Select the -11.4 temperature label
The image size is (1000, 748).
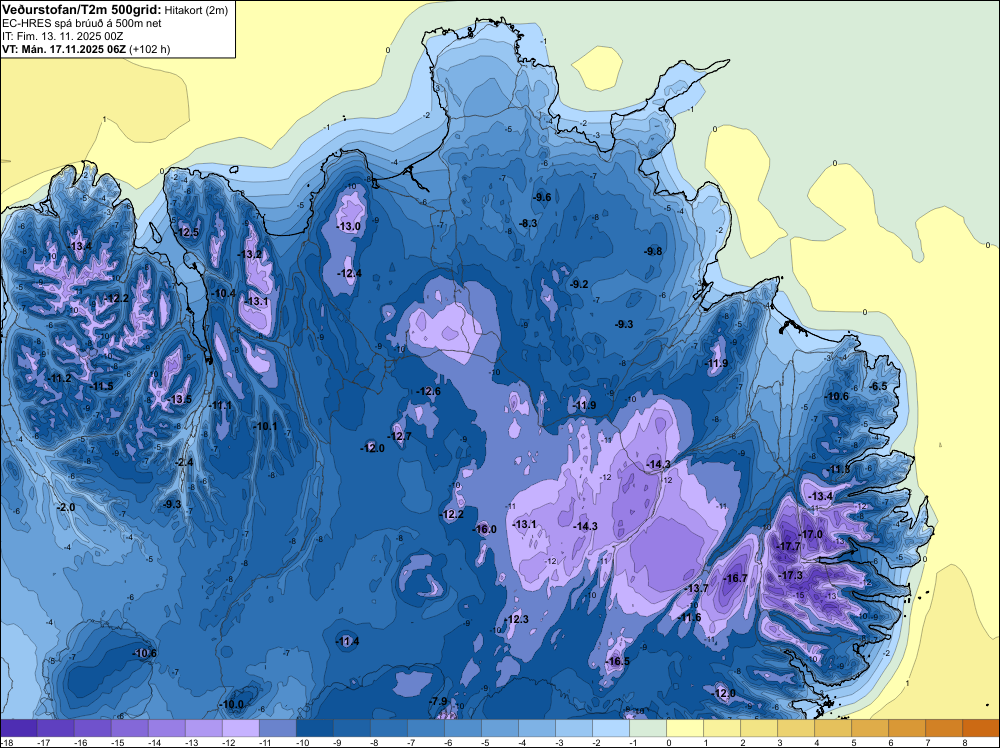[348, 642]
